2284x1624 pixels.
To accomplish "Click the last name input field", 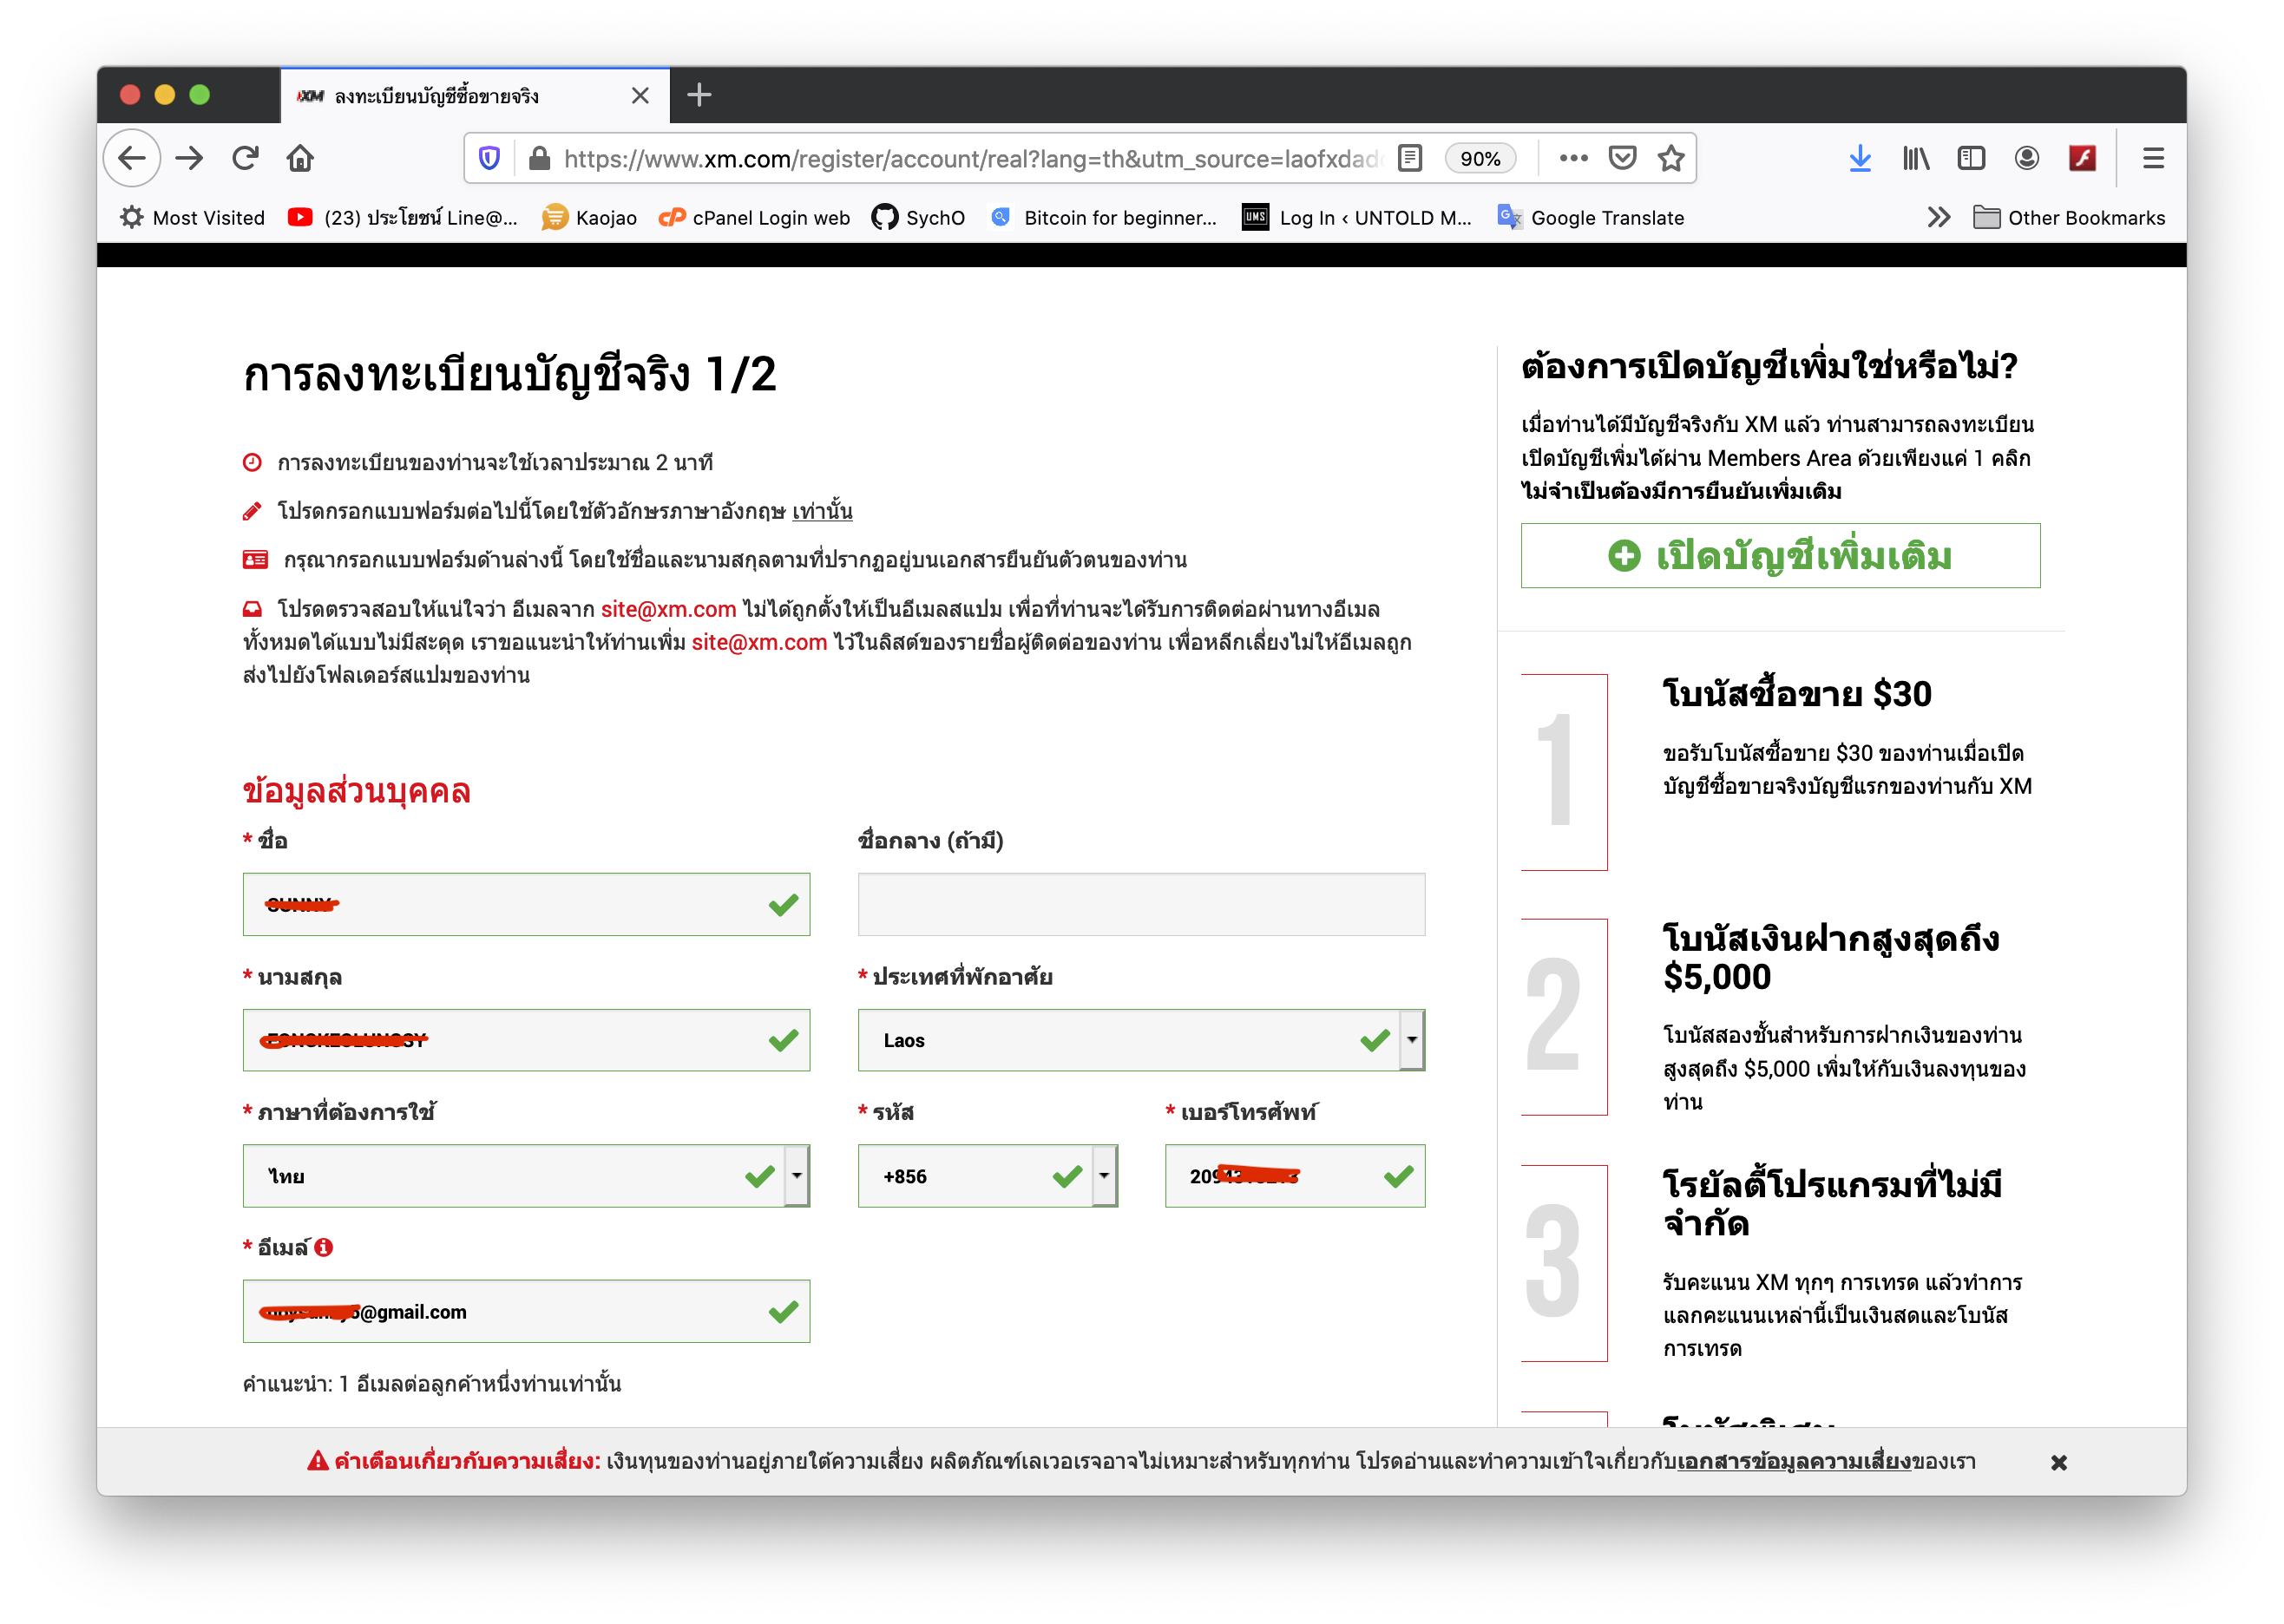I will click(x=526, y=1040).
